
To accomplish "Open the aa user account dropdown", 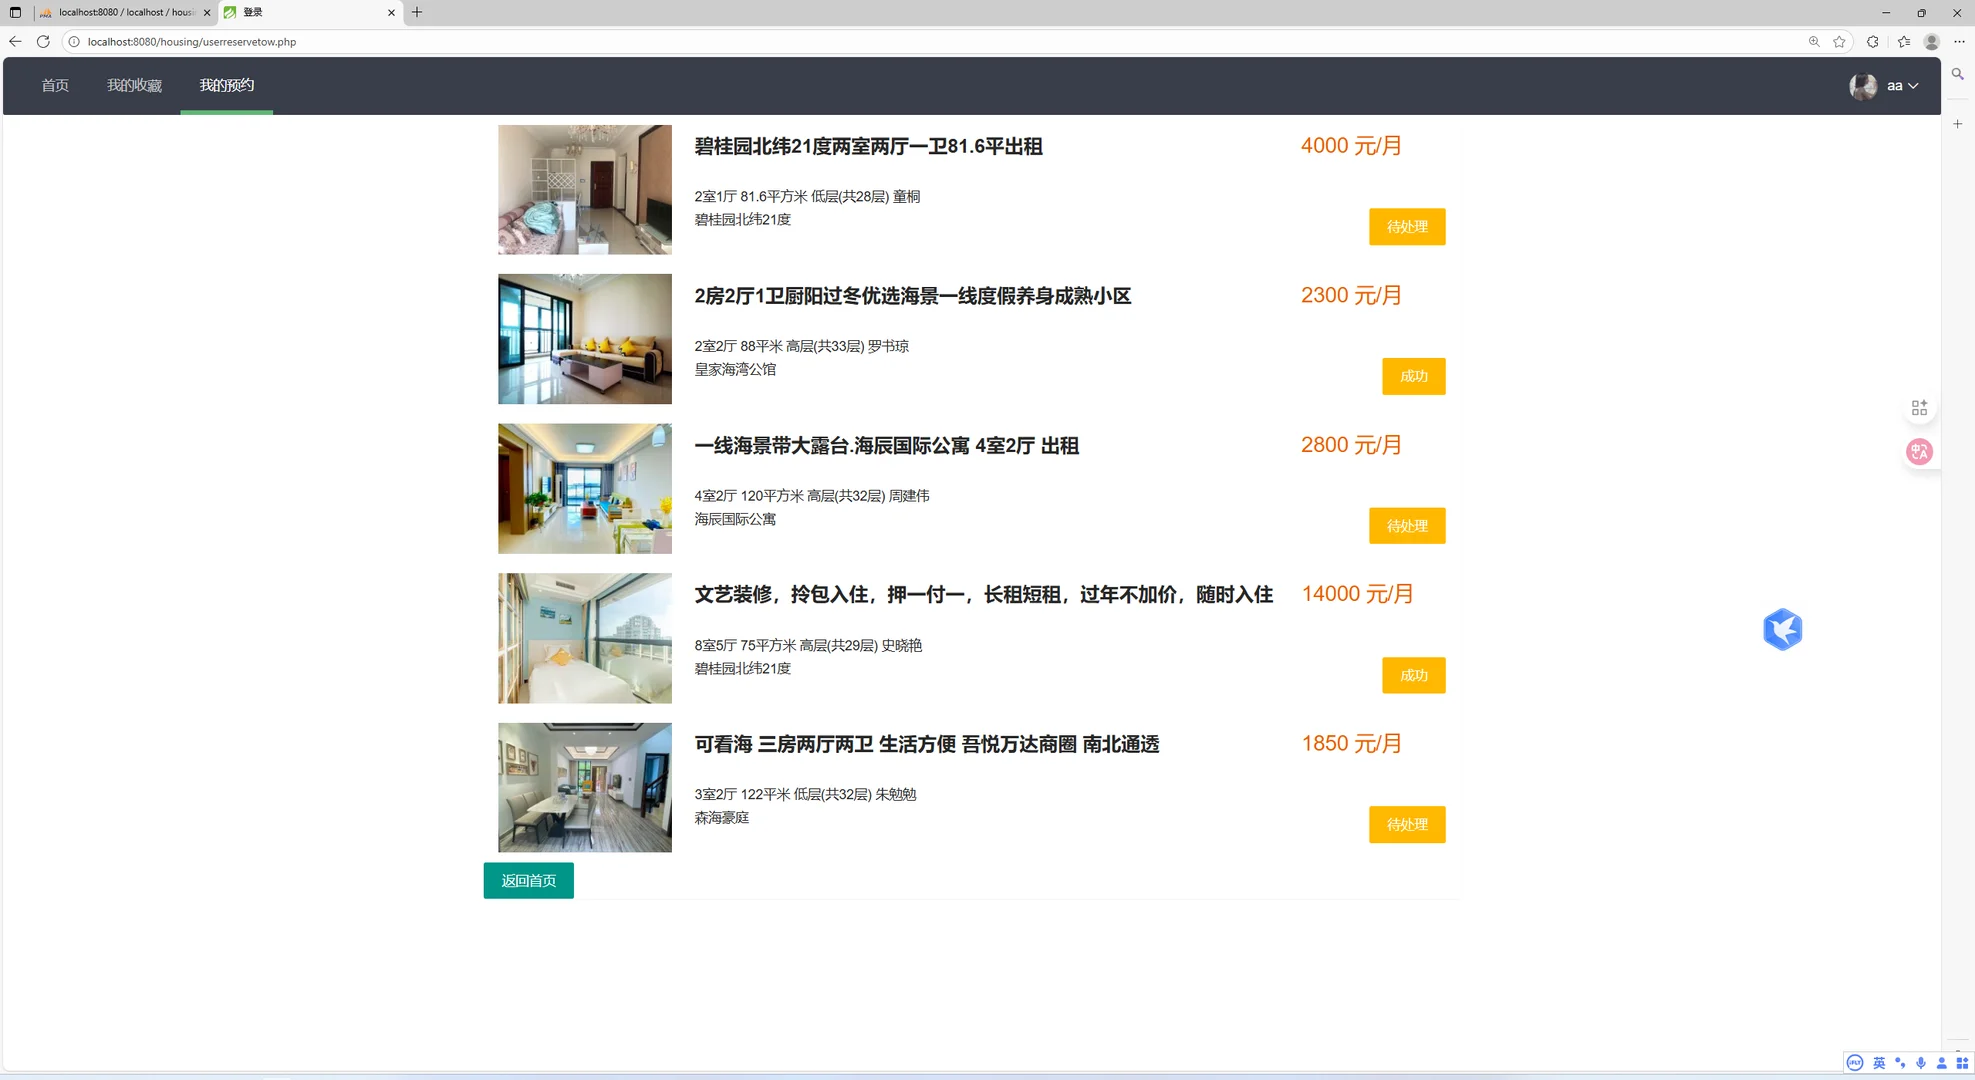I will pyautogui.click(x=1900, y=86).
